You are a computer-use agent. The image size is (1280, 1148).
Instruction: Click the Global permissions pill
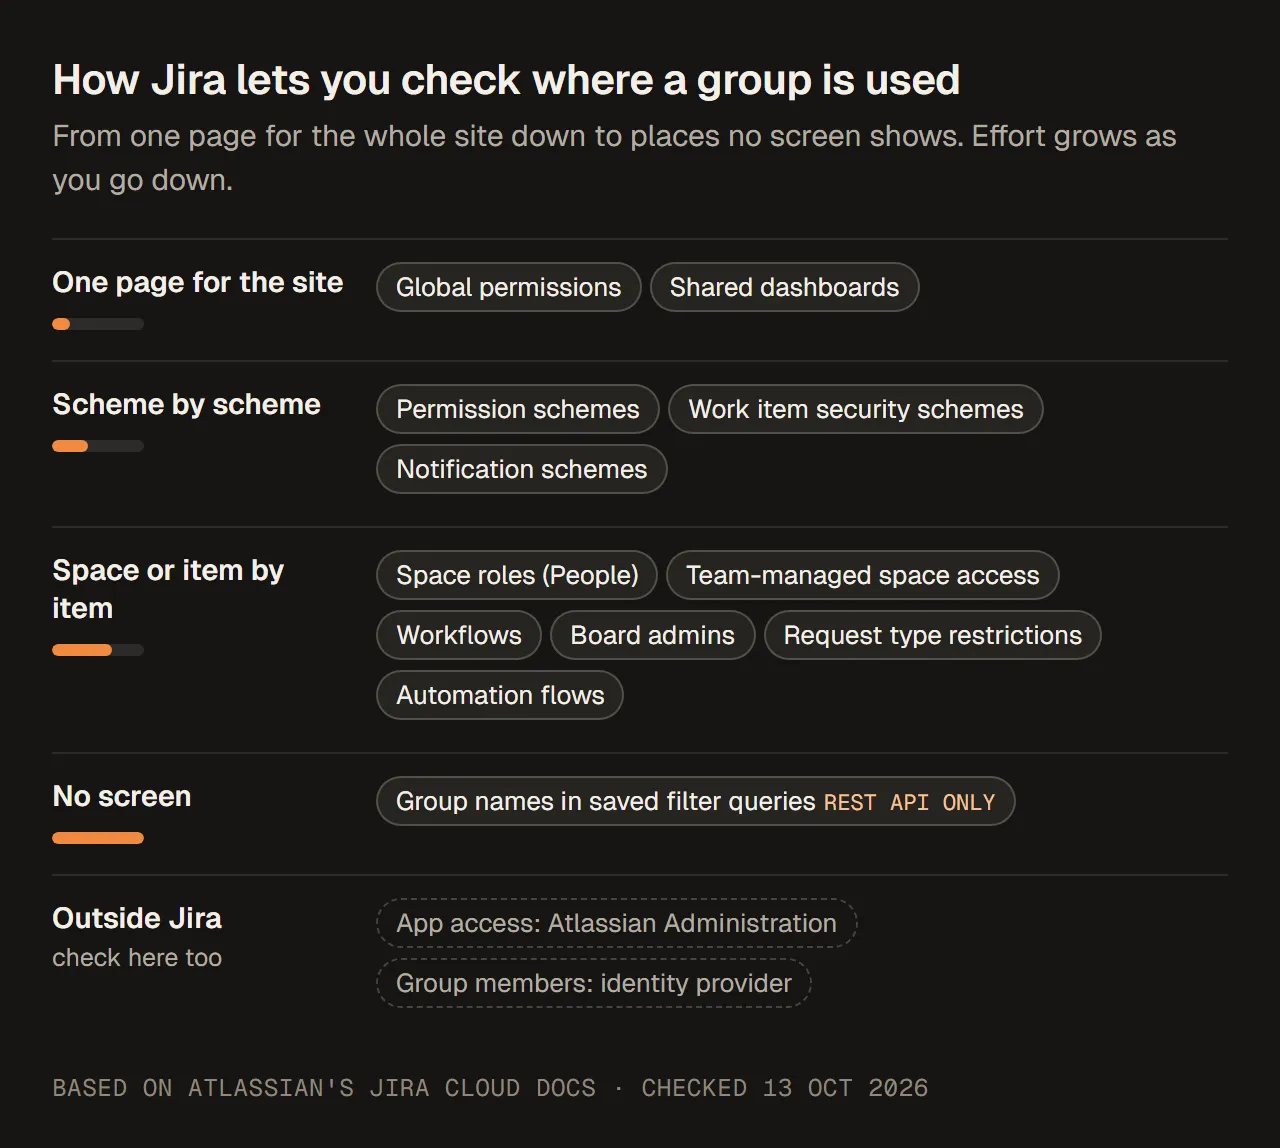pyautogui.click(x=508, y=287)
